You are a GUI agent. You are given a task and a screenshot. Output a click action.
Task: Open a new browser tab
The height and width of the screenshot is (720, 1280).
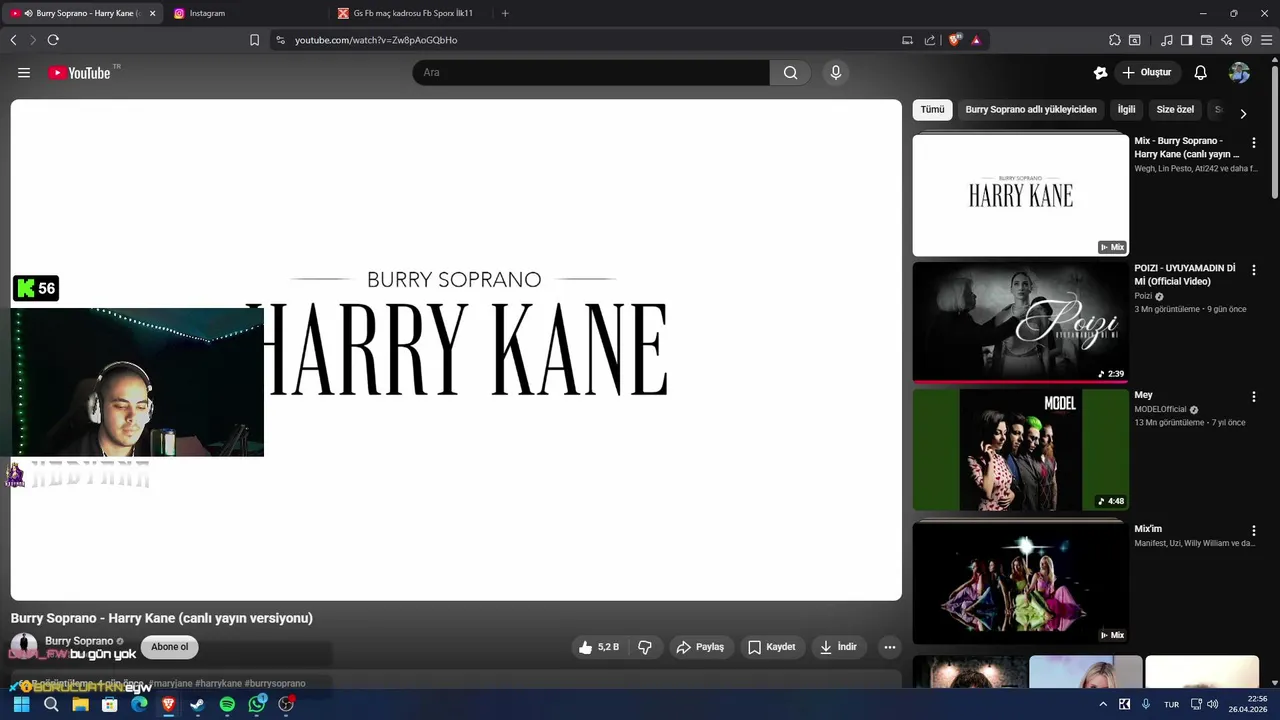505,13
